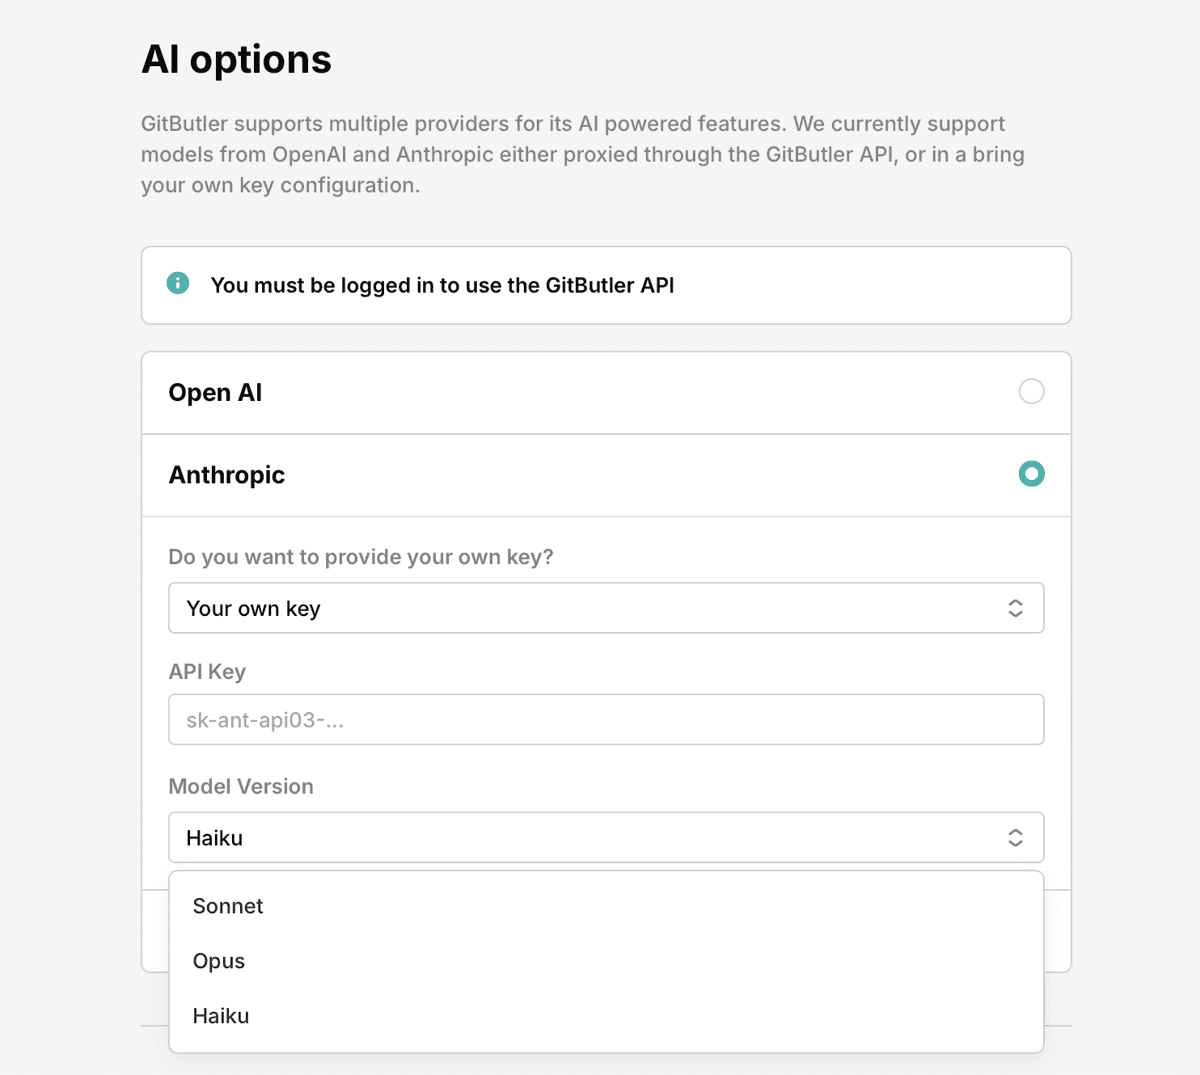Enable the Open AI provider option
Screen dimensions: 1200x1075
(x=1031, y=391)
